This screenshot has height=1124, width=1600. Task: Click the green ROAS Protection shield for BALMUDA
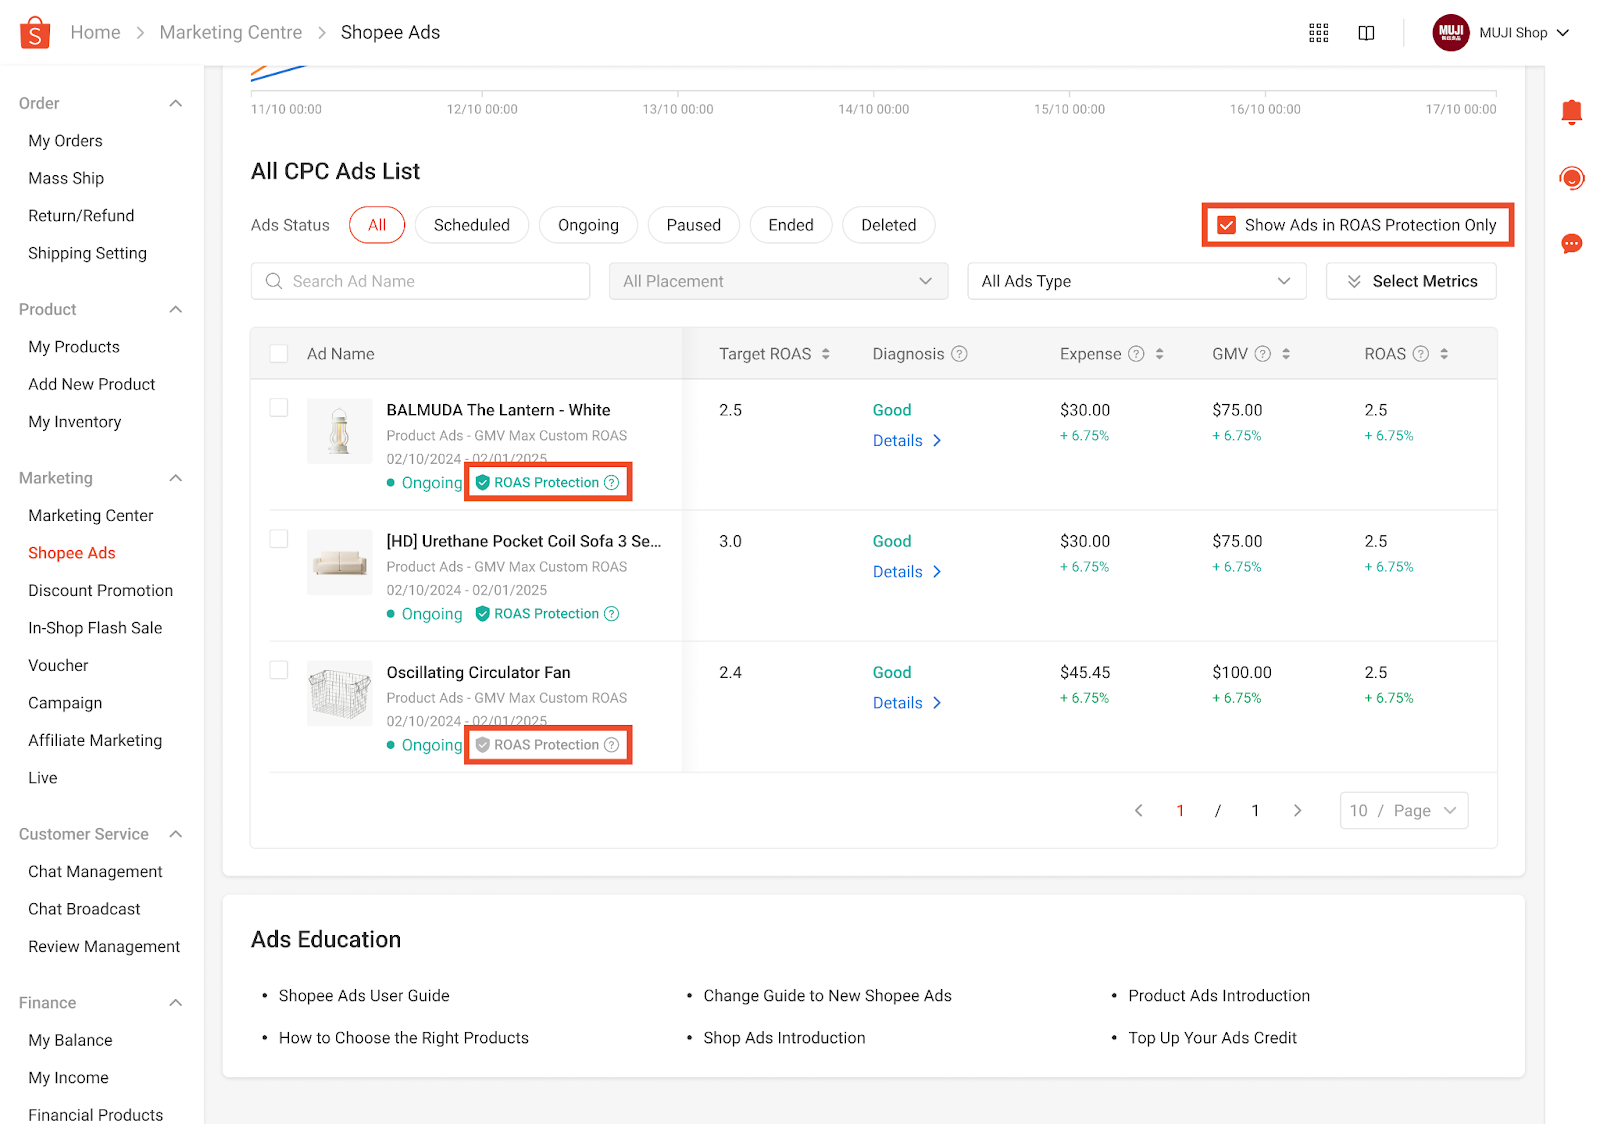(483, 483)
